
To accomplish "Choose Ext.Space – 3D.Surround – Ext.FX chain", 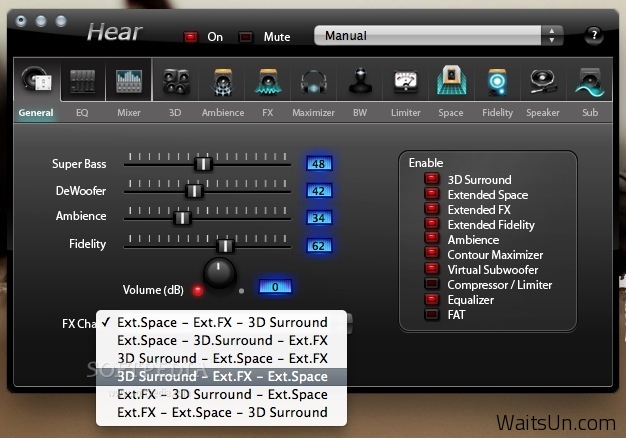I will 222,340.
